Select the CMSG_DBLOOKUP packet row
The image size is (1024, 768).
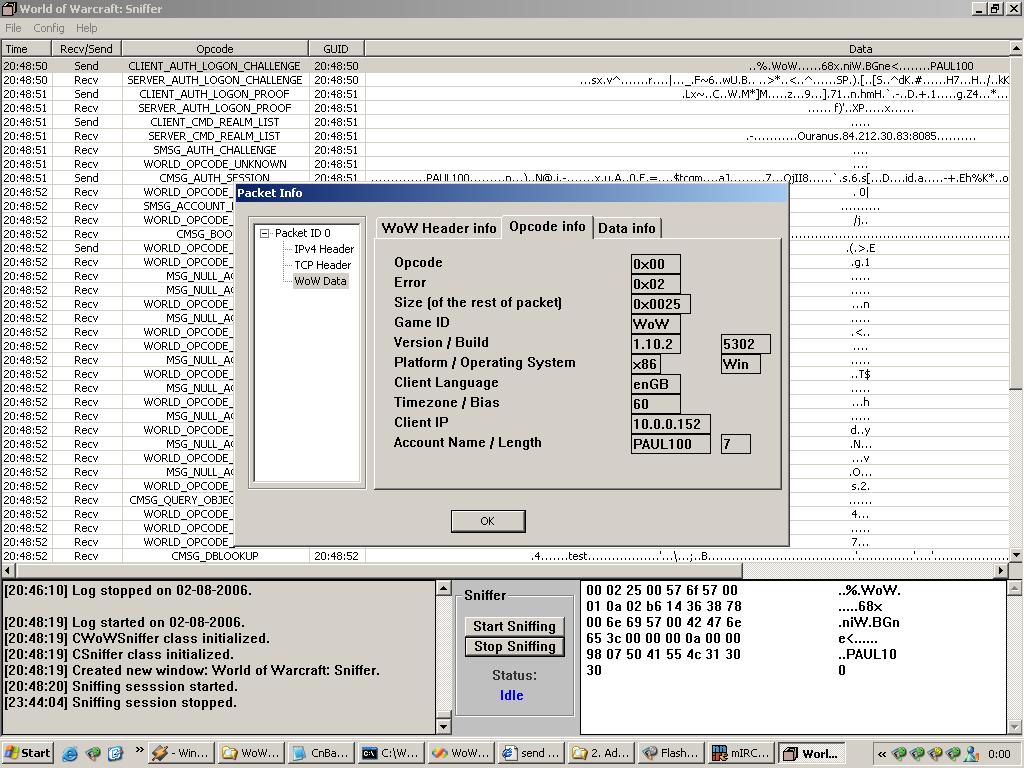[x=505, y=556]
